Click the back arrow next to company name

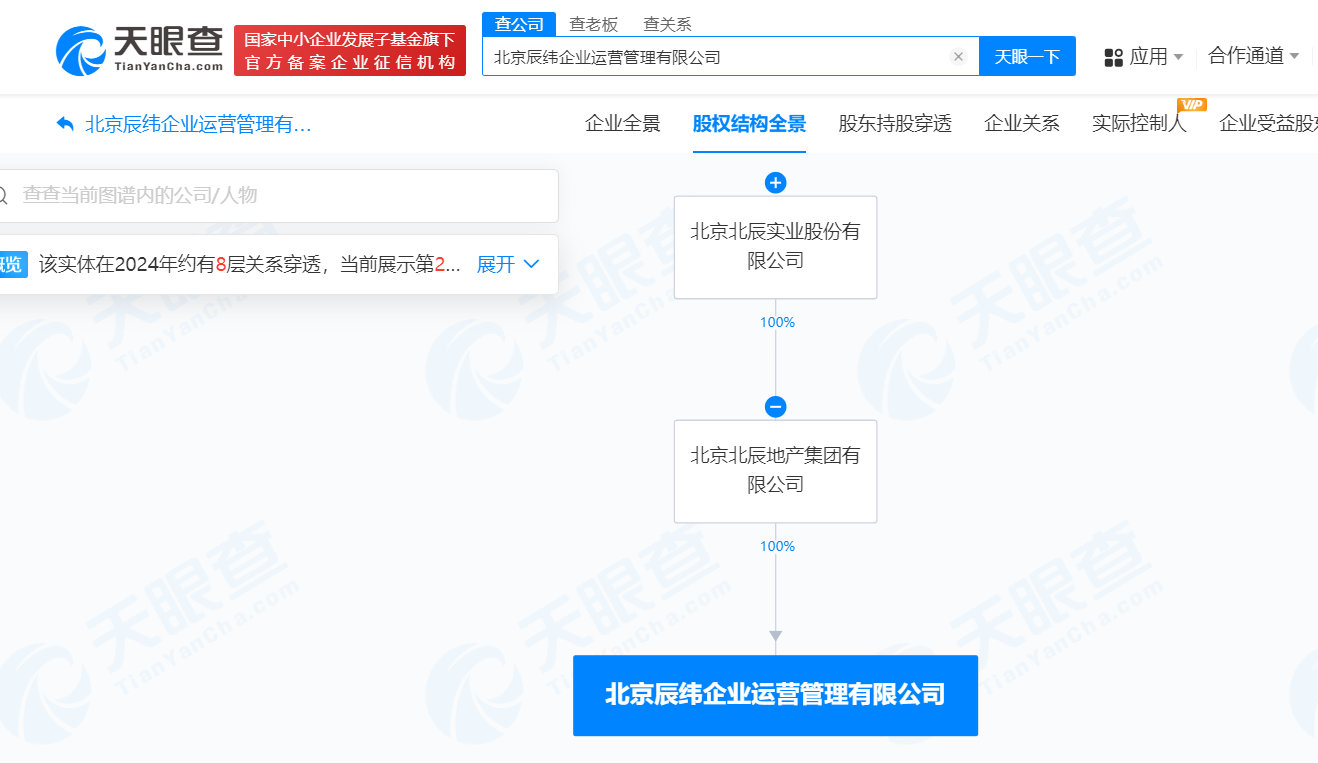(x=63, y=125)
